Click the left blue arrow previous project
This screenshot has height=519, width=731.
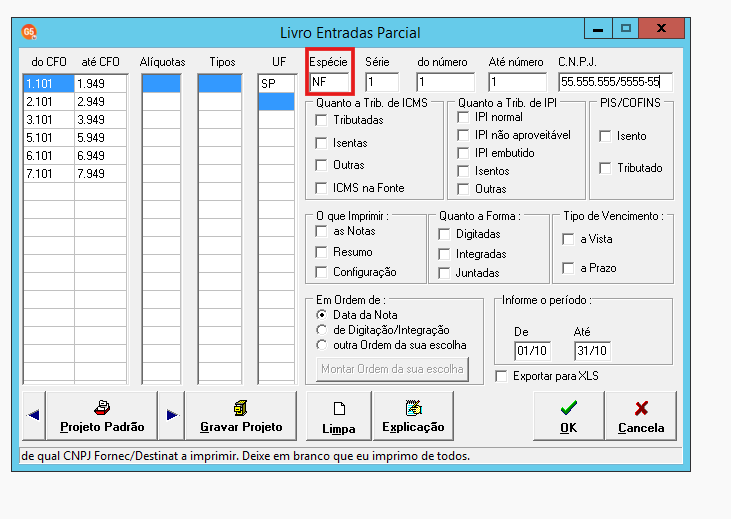click(34, 415)
